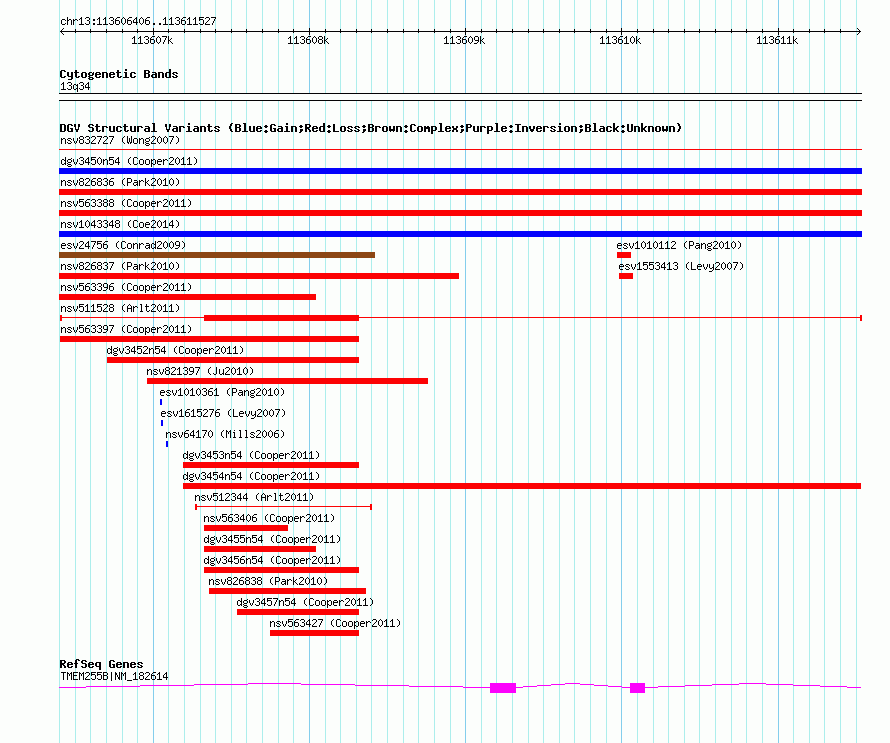Select the tiny blue esv1010361 (Pang2010) marker
This screenshot has height=743, width=890.
click(161, 402)
